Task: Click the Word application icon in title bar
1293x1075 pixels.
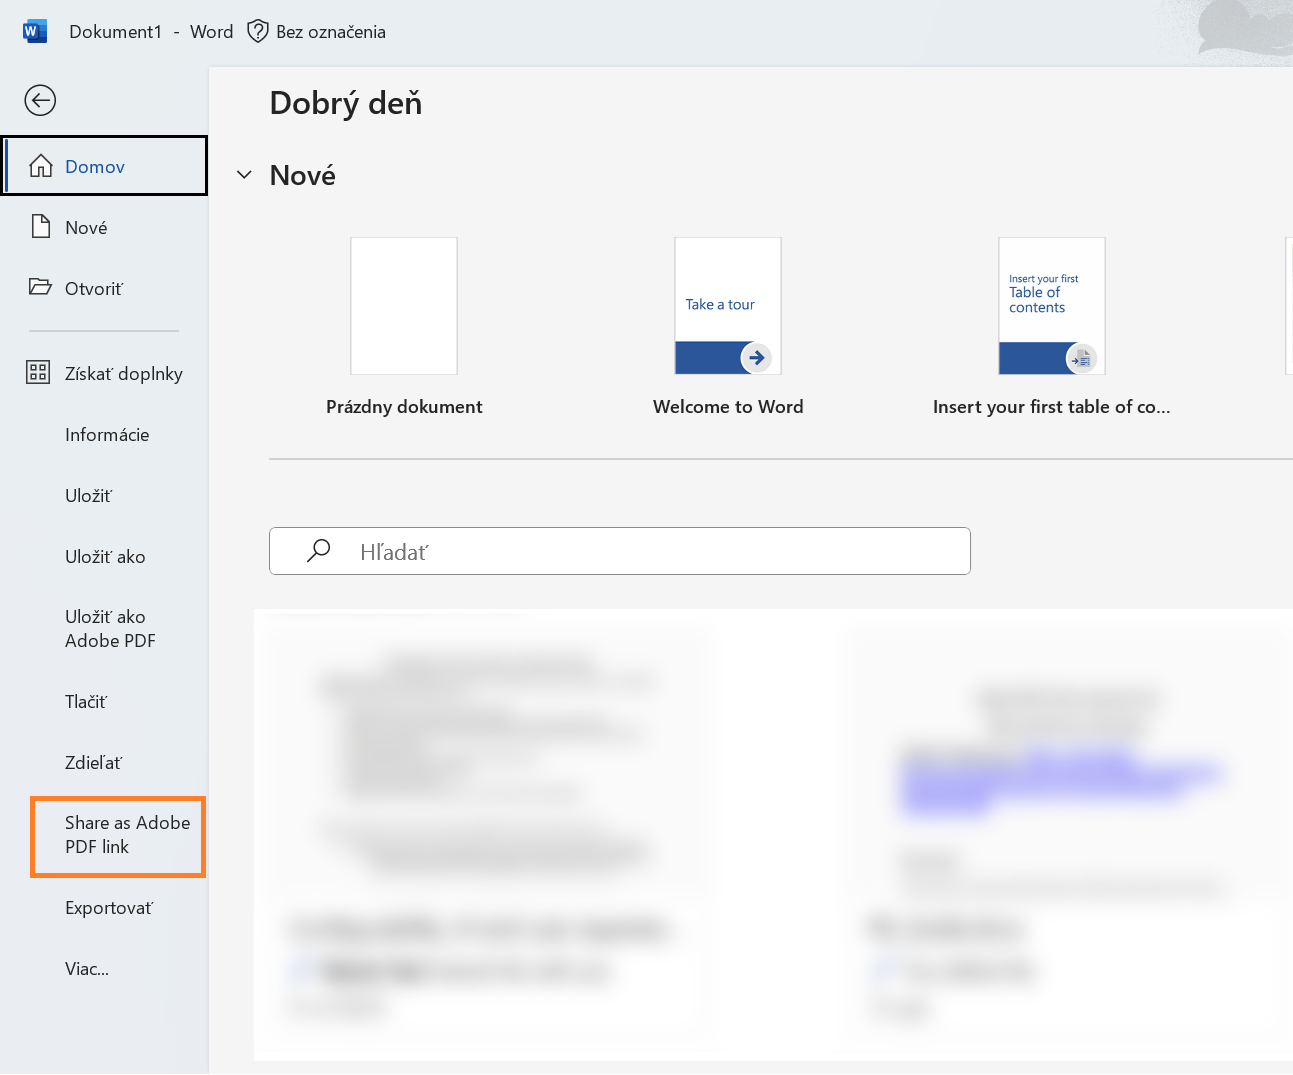Action: pyautogui.click(x=33, y=31)
